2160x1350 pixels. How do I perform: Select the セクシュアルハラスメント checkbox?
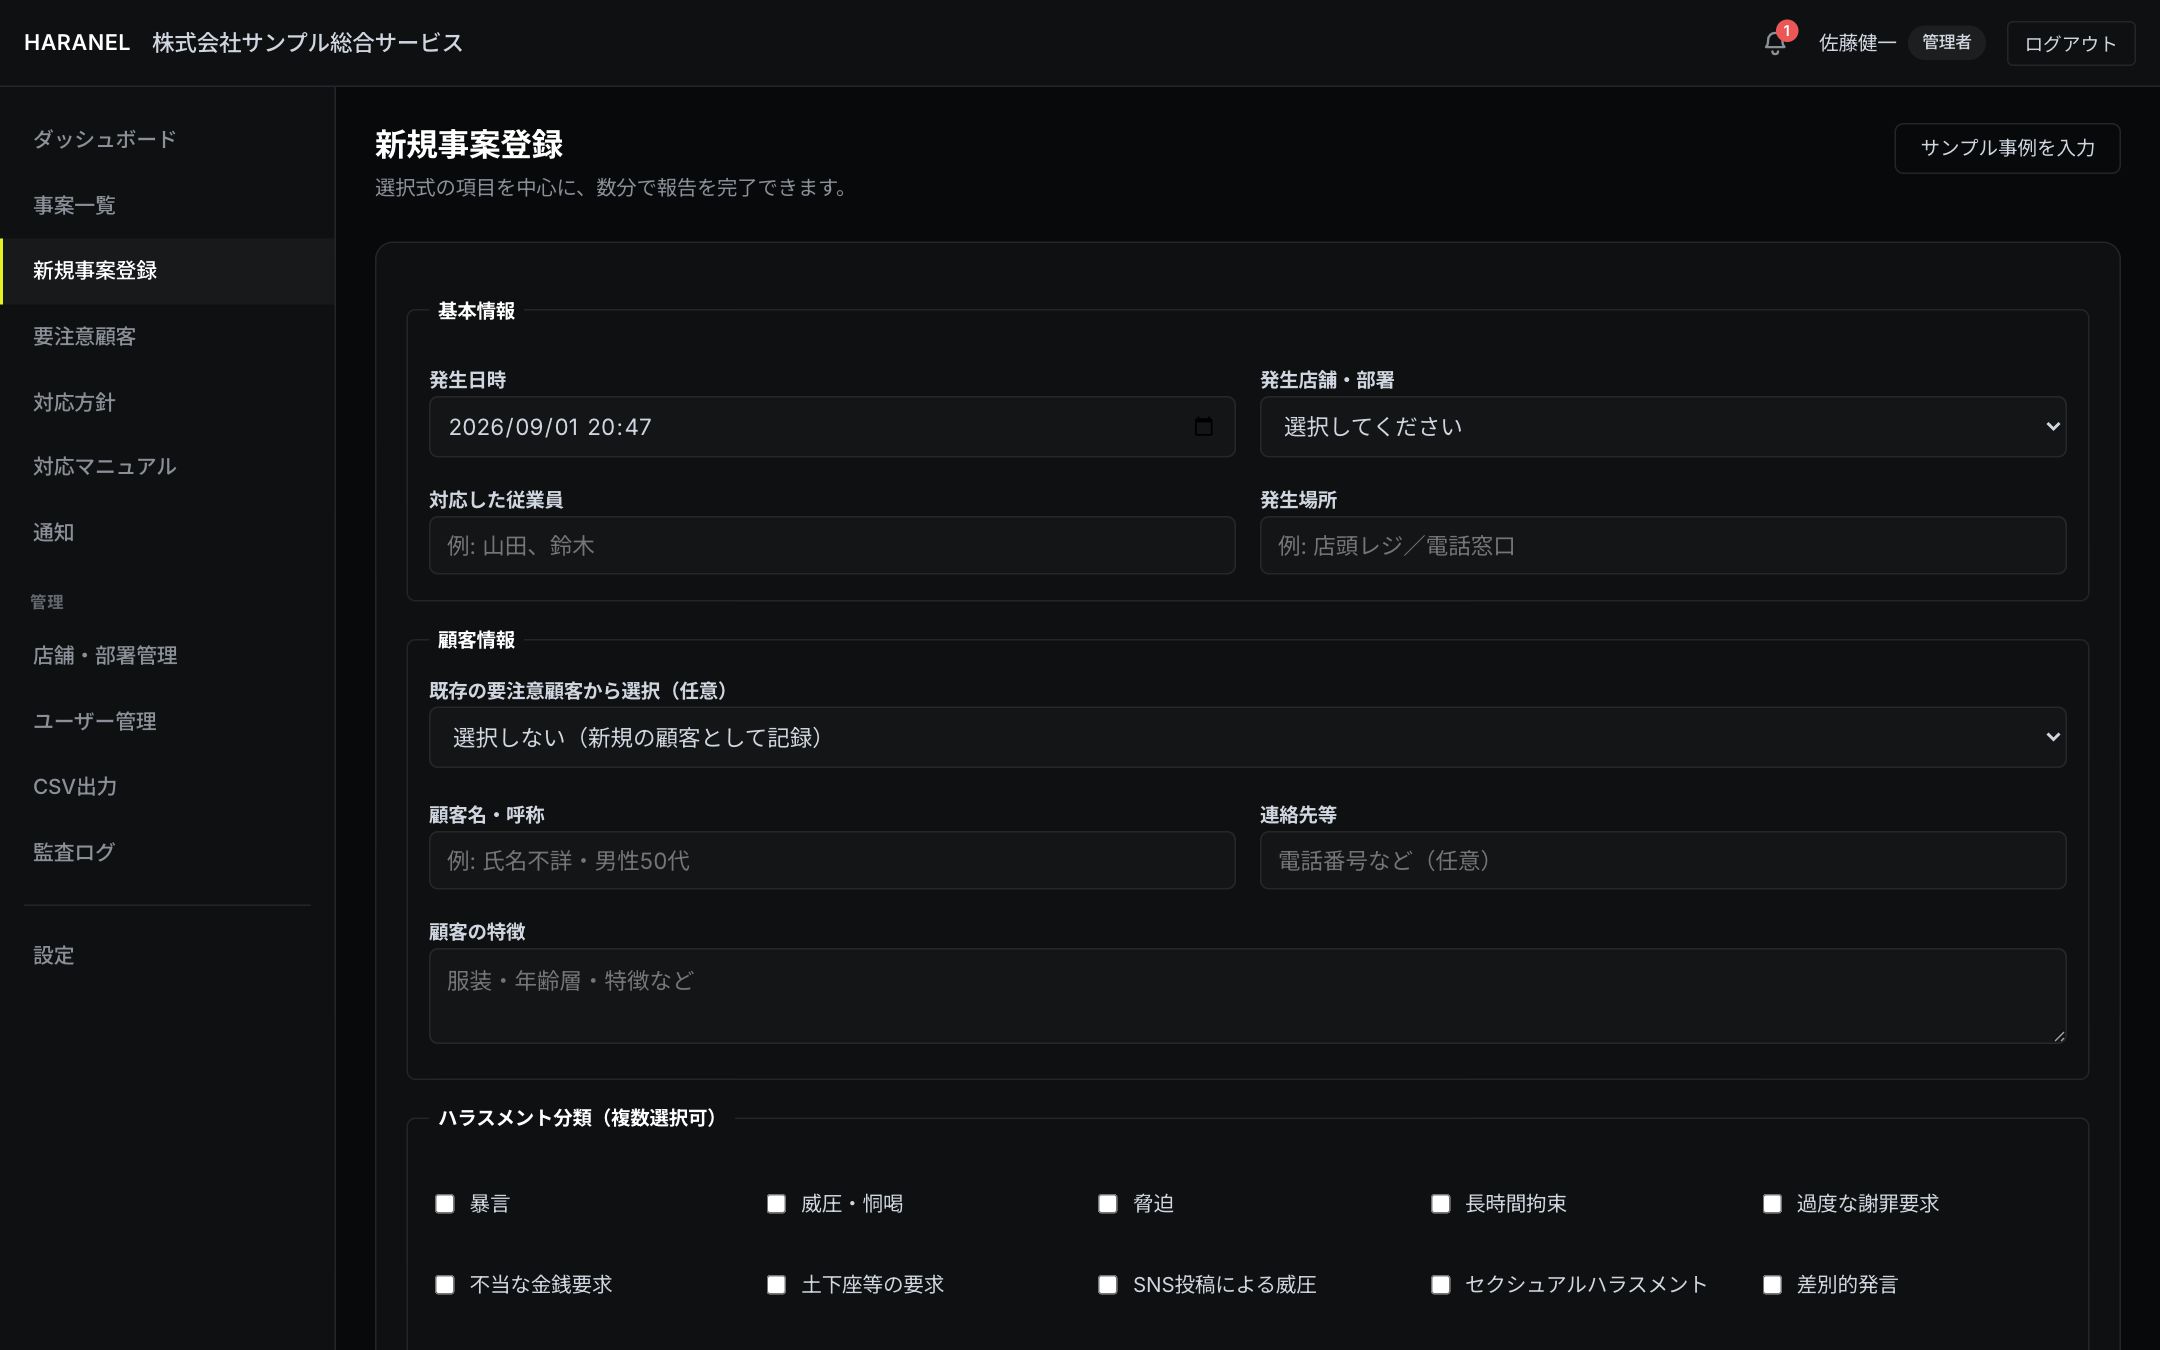[x=1440, y=1285]
